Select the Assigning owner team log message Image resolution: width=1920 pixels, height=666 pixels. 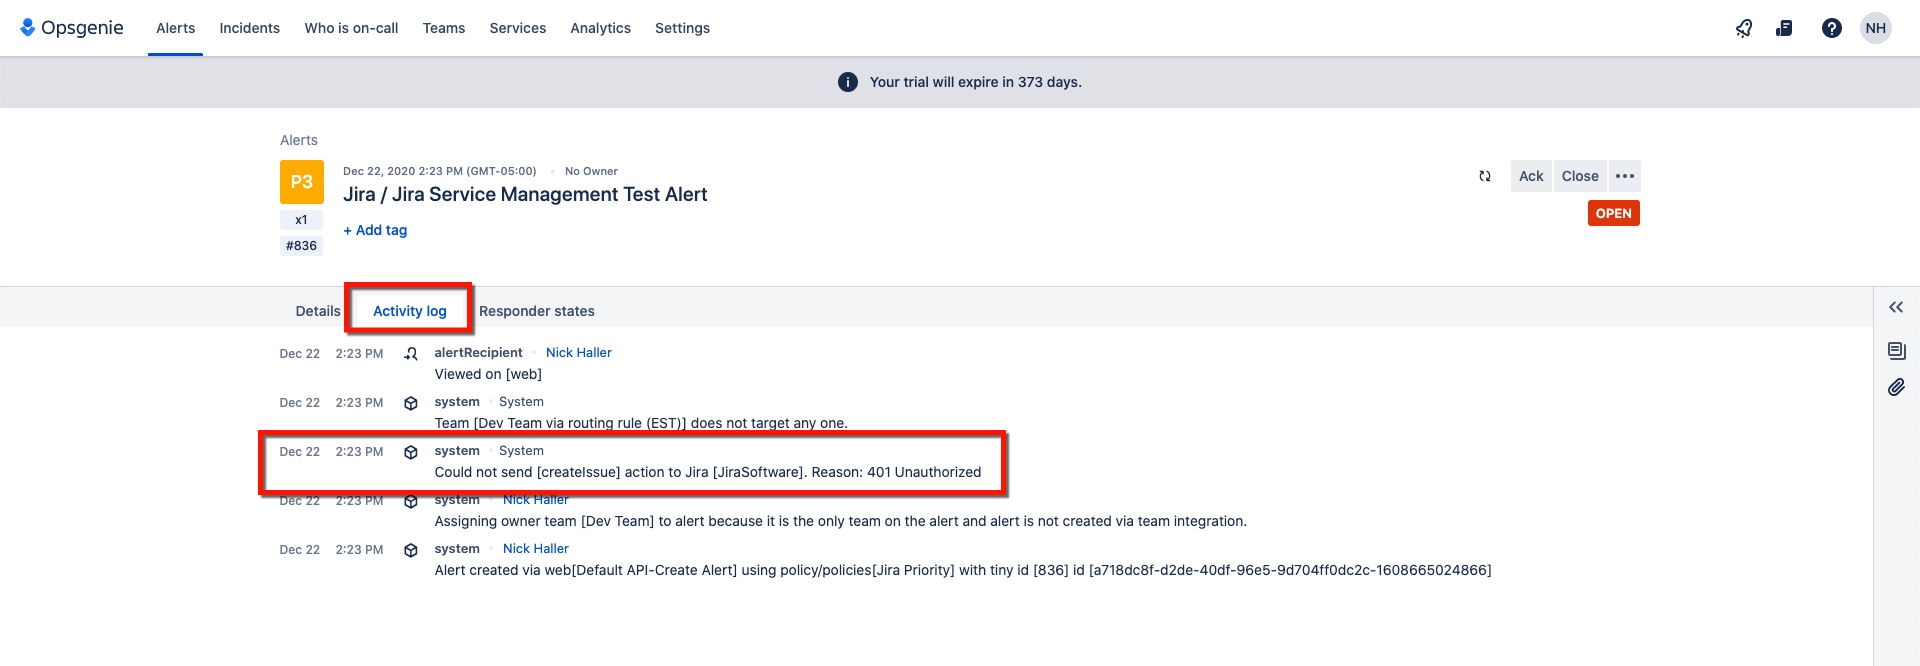(x=841, y=522)
